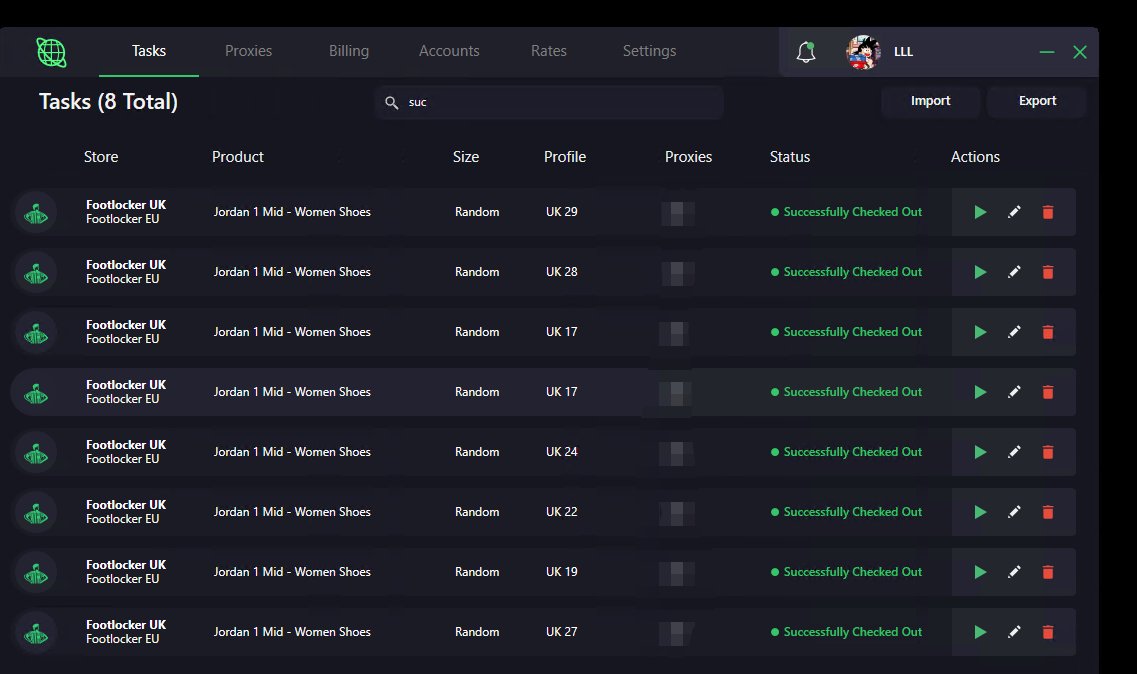Image resolution: width=1137 pixels, height=674 pixels.
Task: Switch to the Tasks tab
Action: [x=149, y=51]
